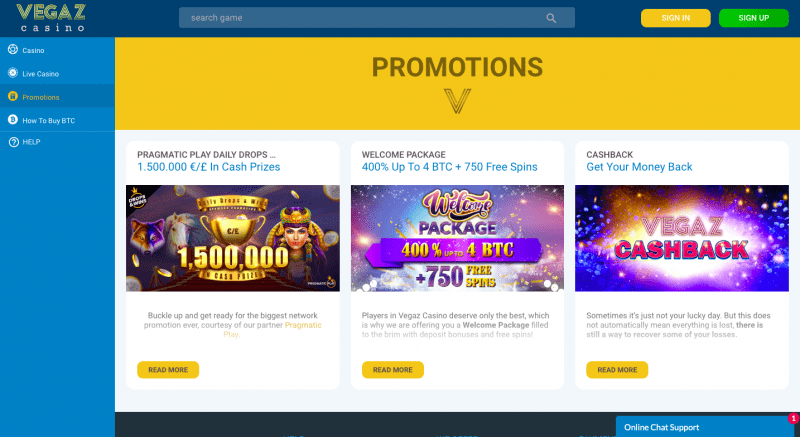The image size is (800, 437).
Task: Click the yellow SIGN IN button
Action: [676, 18]
